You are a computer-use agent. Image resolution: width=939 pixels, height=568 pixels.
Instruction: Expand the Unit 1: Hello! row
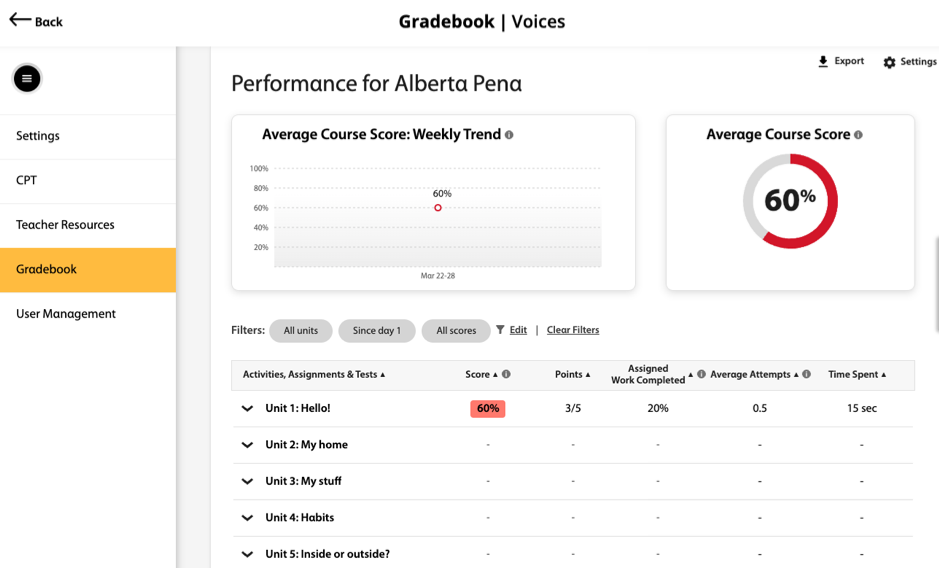[247, 409]
